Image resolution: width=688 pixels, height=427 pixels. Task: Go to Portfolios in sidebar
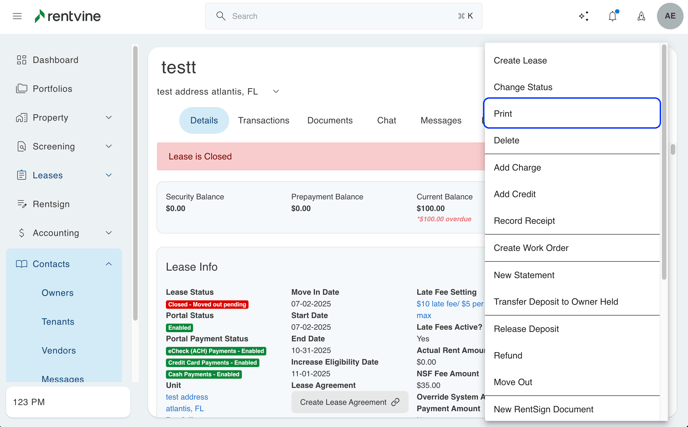click(x=52, y=89)
